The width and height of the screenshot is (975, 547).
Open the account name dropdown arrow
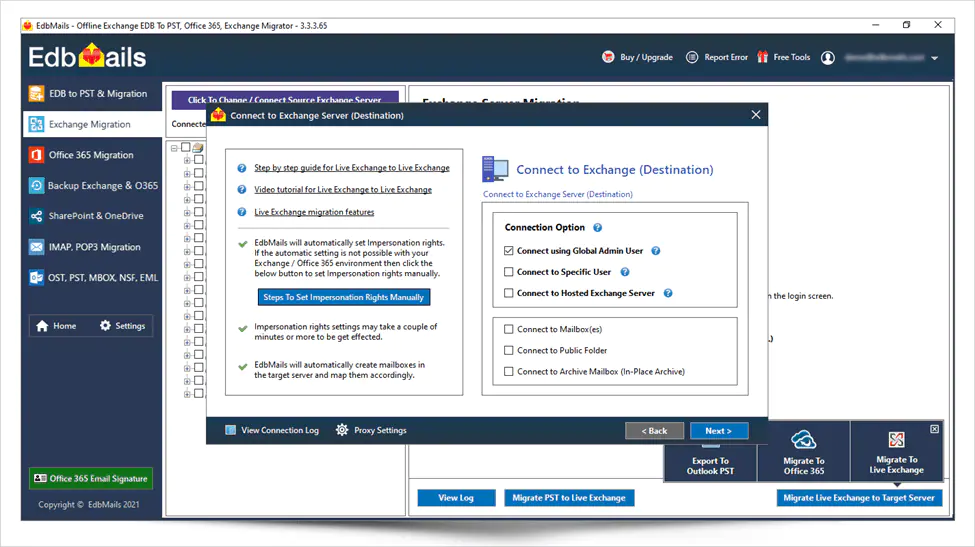[935, 58]
